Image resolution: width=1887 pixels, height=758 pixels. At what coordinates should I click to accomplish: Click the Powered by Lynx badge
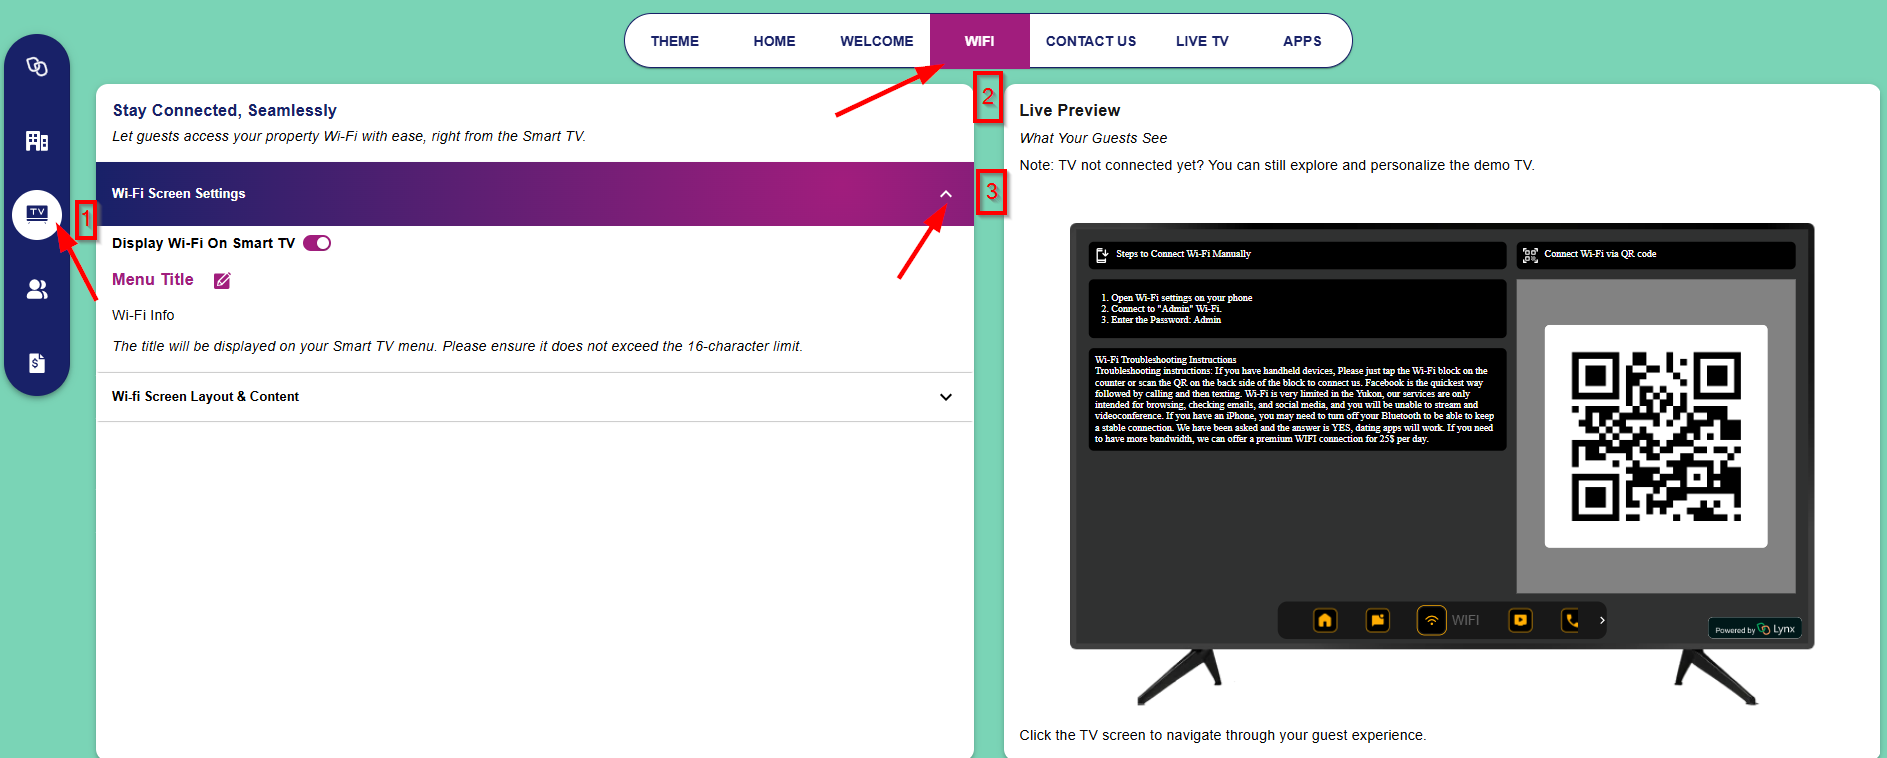[1755, 629]
